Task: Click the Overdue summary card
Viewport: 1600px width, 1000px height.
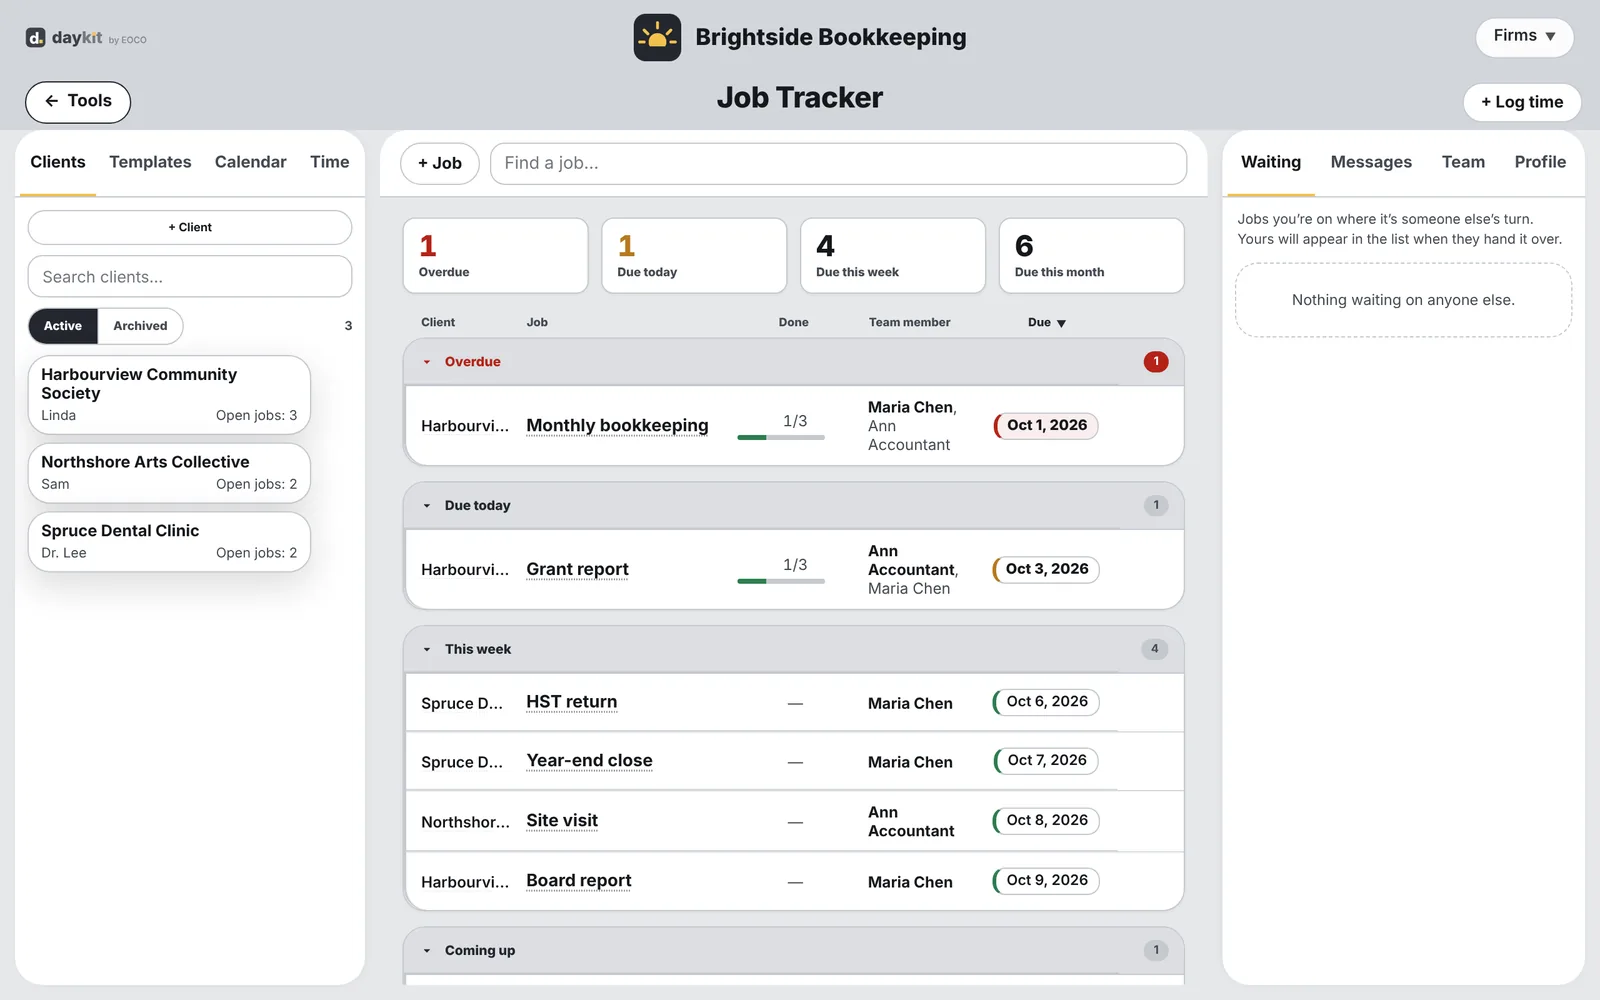Action: [495, 256]
